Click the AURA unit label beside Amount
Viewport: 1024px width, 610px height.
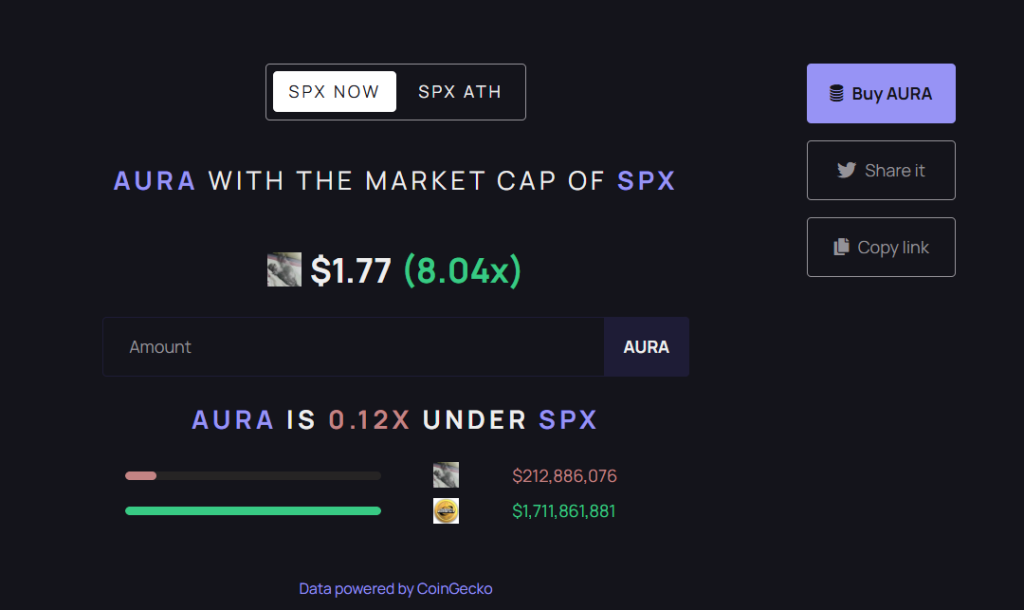pyautogui.click(x=646, y=347)
